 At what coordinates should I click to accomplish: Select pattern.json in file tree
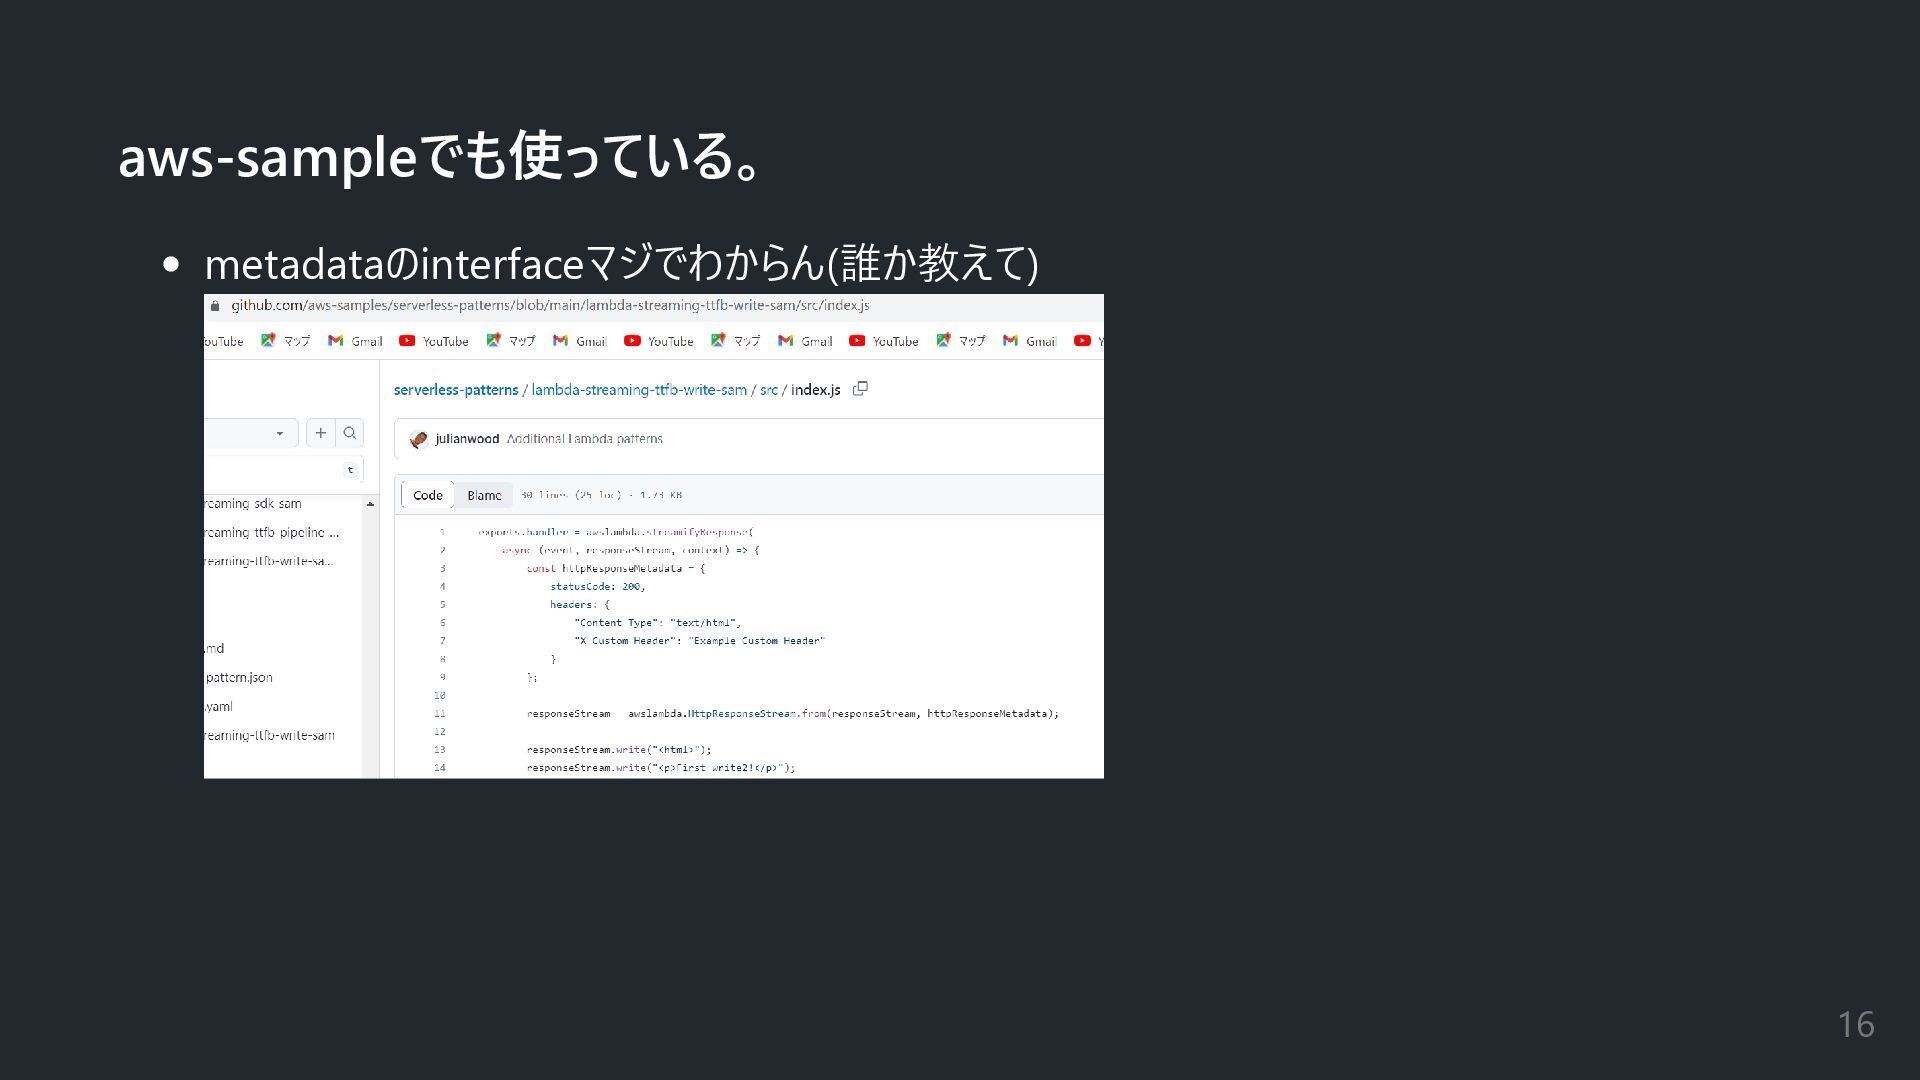pyautogui.click(x=239, y=677)
